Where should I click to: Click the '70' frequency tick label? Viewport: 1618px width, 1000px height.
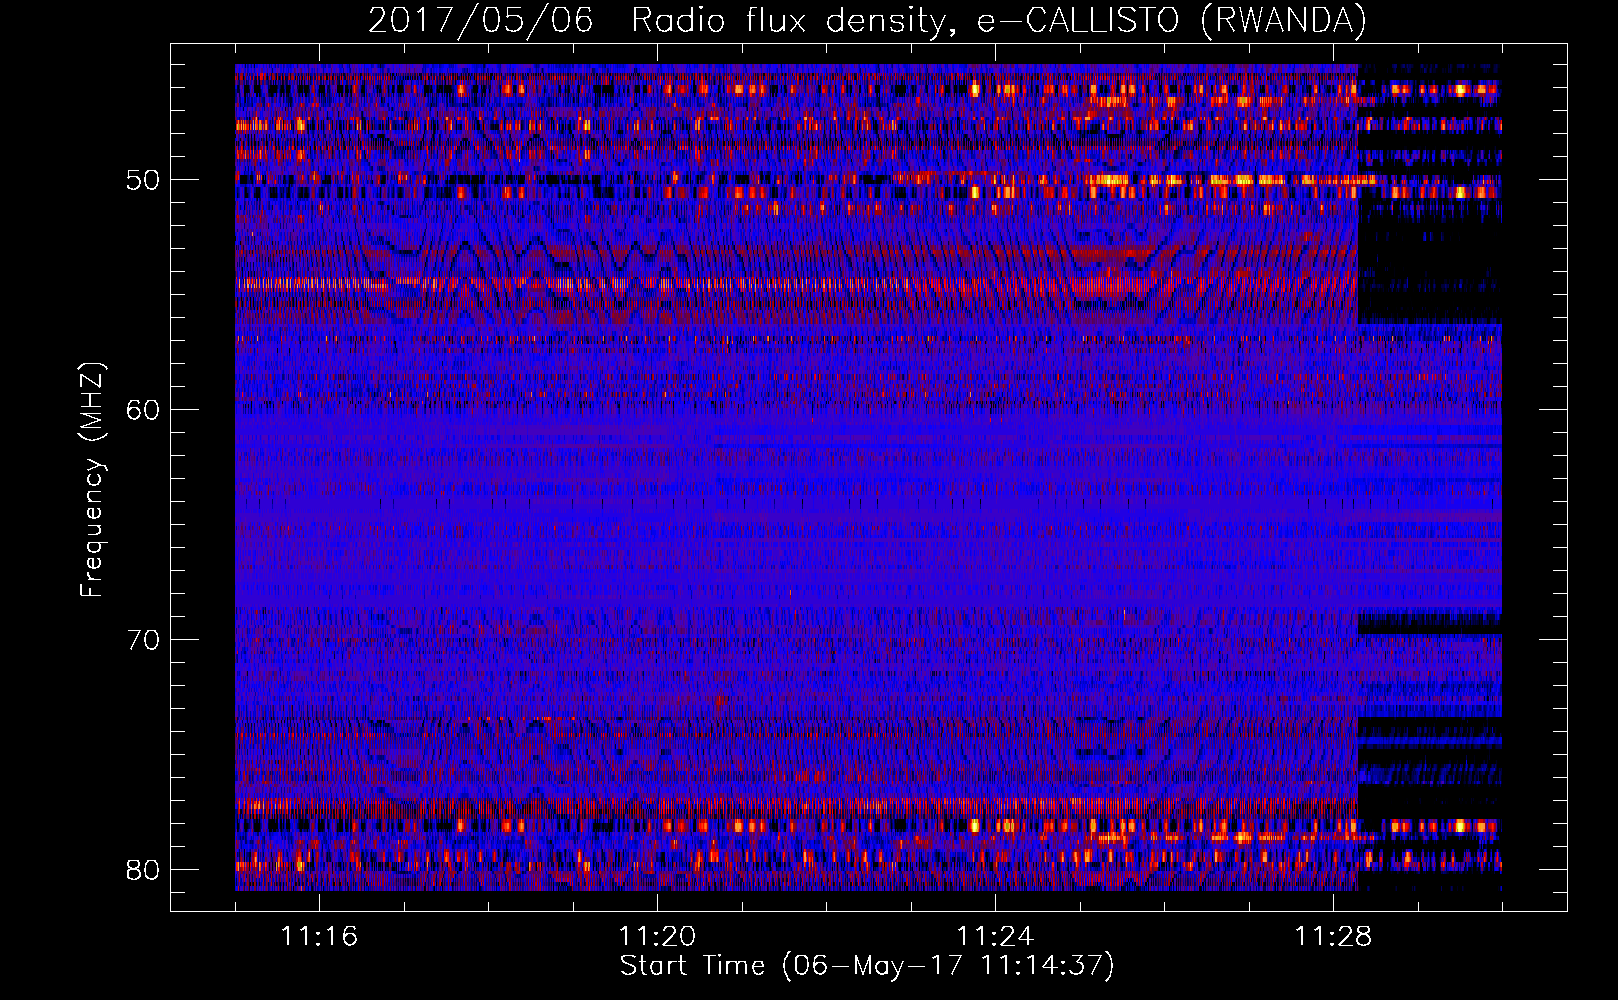tap(142, 640)
